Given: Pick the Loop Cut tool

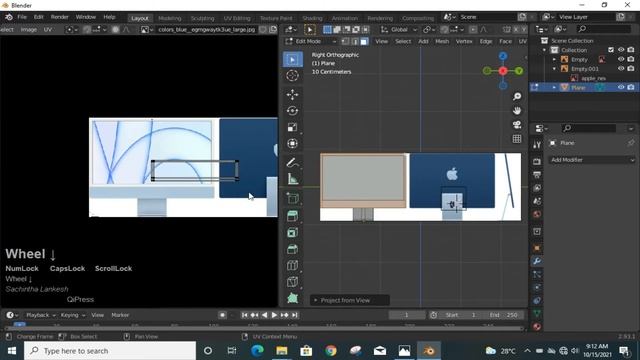Looking at the screenshot, I should pos(292,265).
